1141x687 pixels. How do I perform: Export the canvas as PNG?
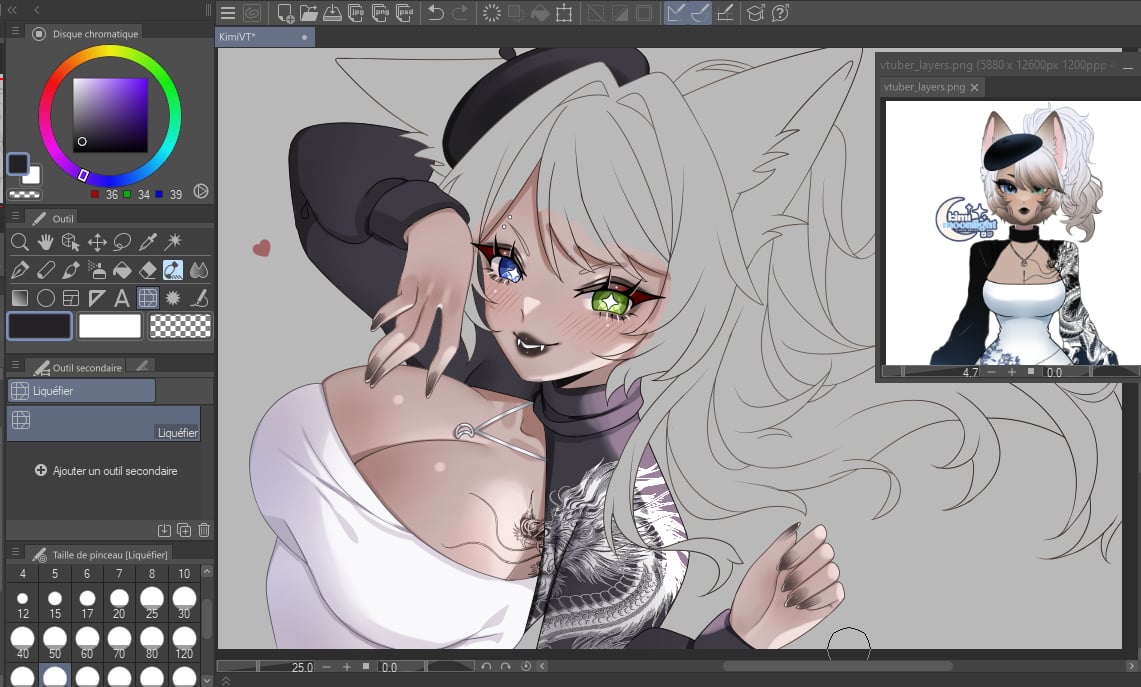381,13
